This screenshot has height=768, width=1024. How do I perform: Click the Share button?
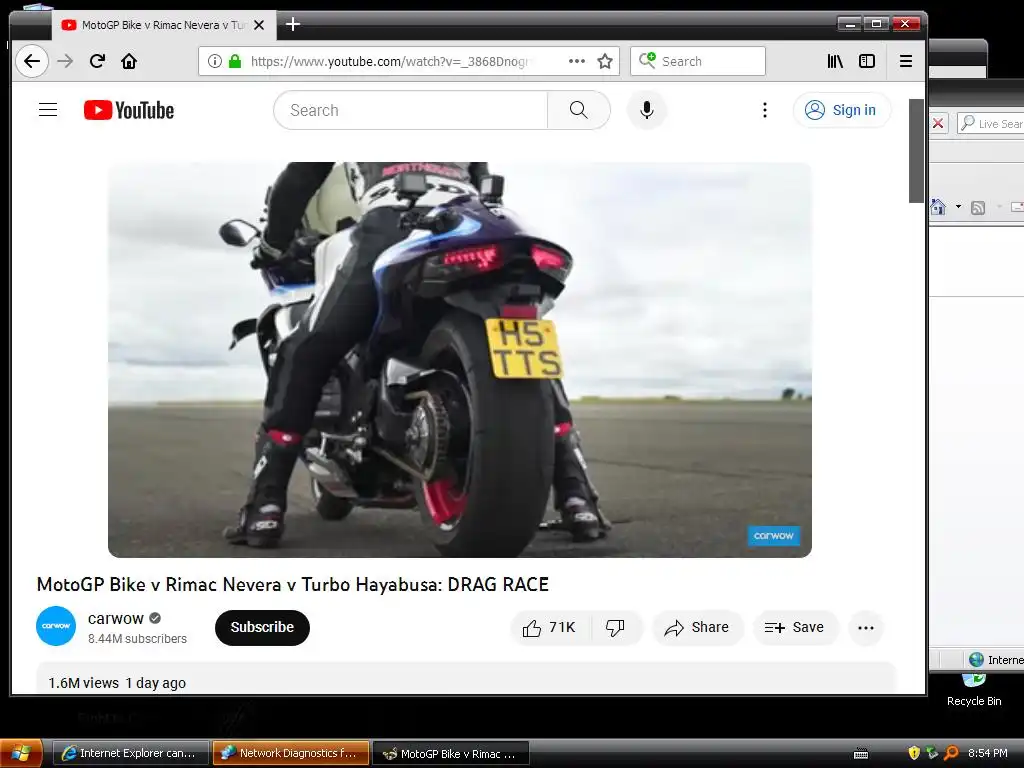(x=697, y=628)
